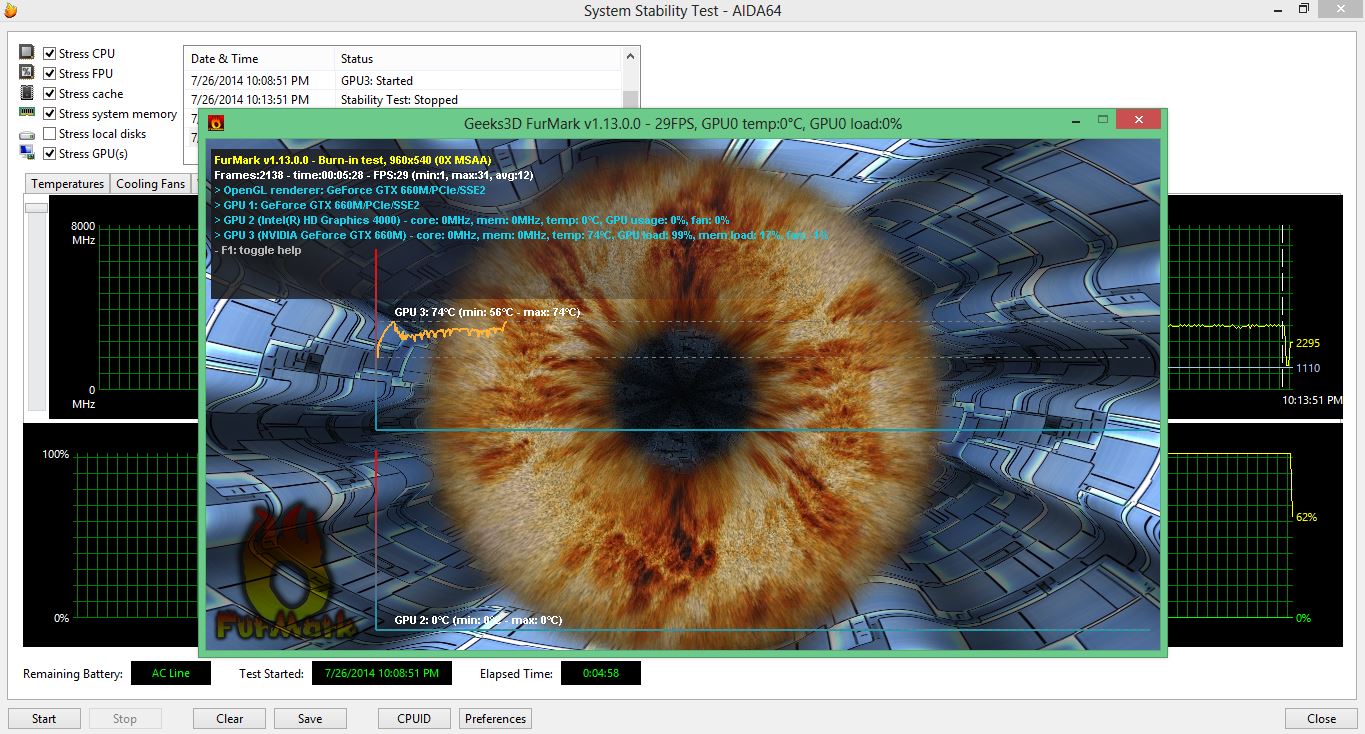
Task: Click the 10:13:51 PM graph timestamp
Action: tap(1312, 399)
